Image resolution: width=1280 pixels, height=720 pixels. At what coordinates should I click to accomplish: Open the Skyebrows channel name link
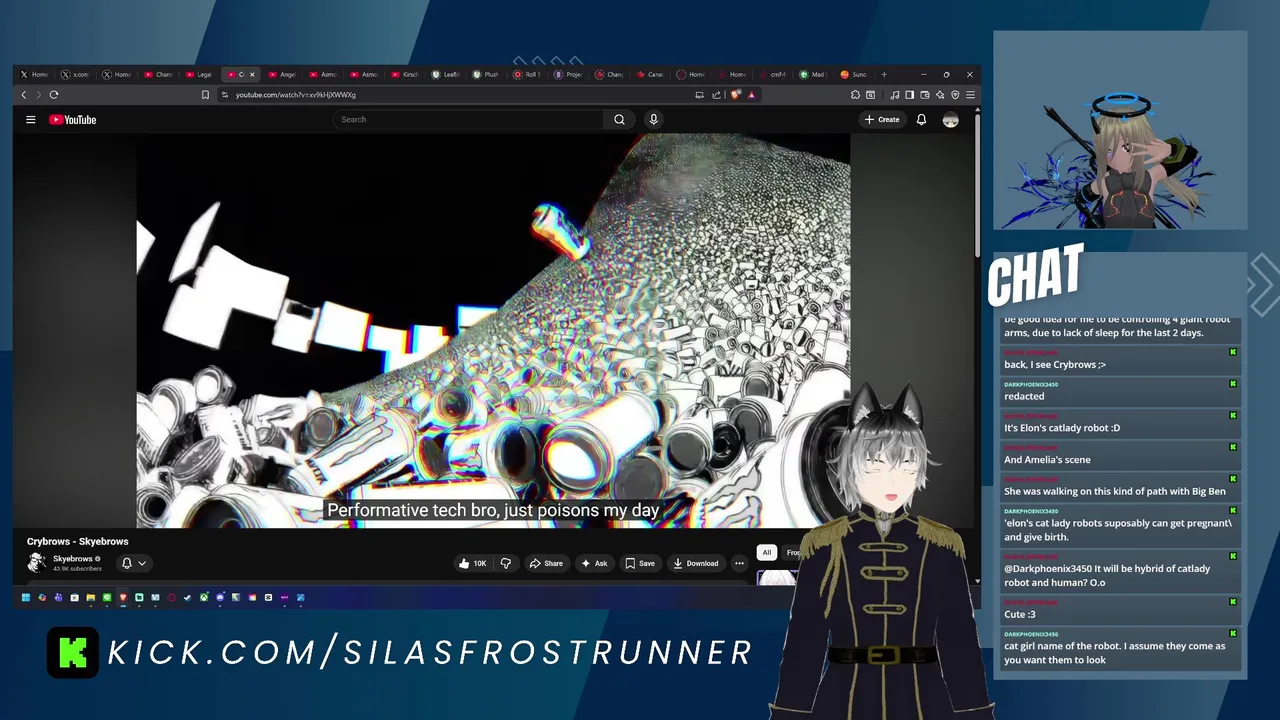coord(73,559)
